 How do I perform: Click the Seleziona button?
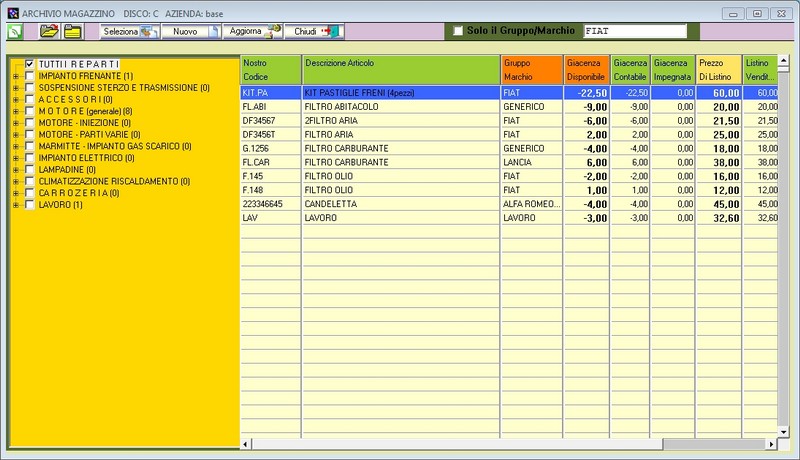coord(130,32)
